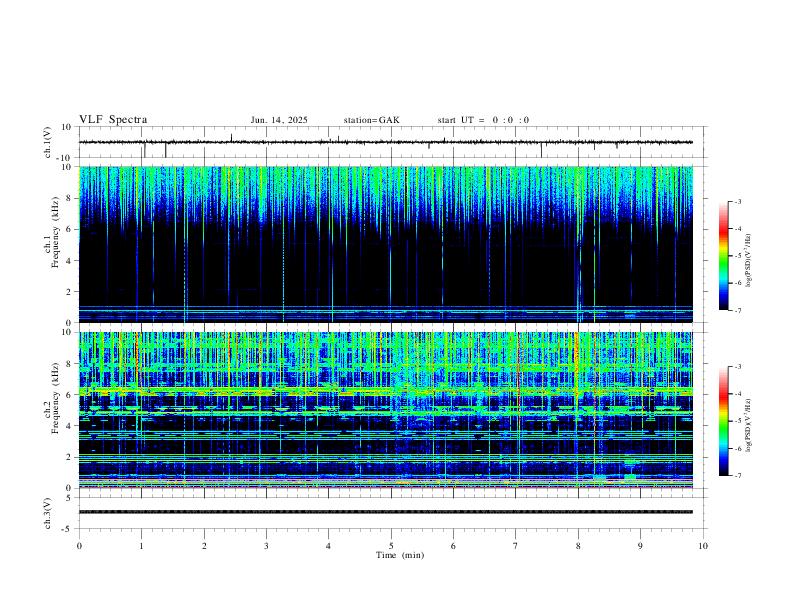
Task: Click the ch.1 spectrogram plot
Action: (x=385, y=244)
